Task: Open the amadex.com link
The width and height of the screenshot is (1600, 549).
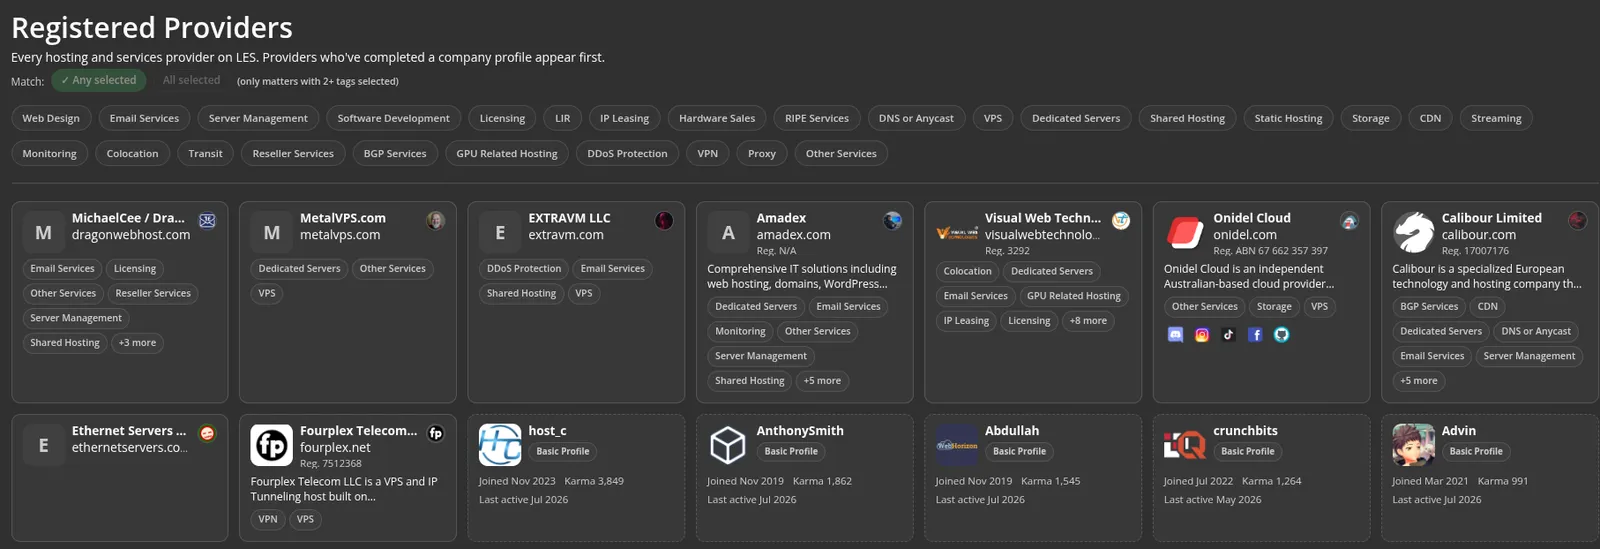Action: [x=794, y=235]
